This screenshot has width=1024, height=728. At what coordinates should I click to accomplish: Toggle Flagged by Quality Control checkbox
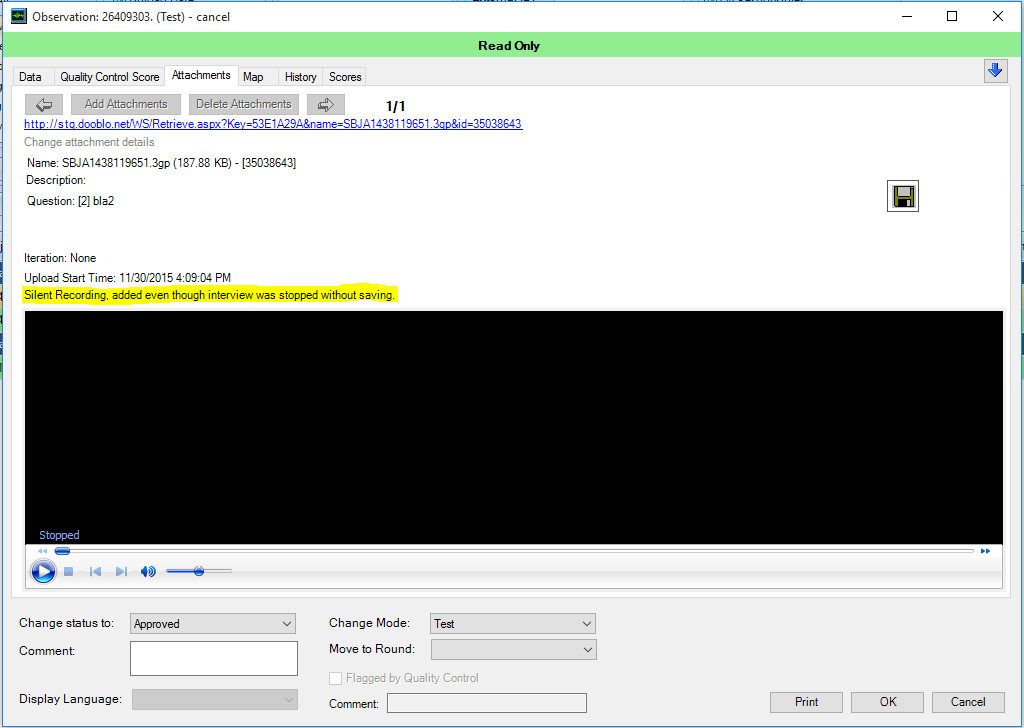coord(336,678)
